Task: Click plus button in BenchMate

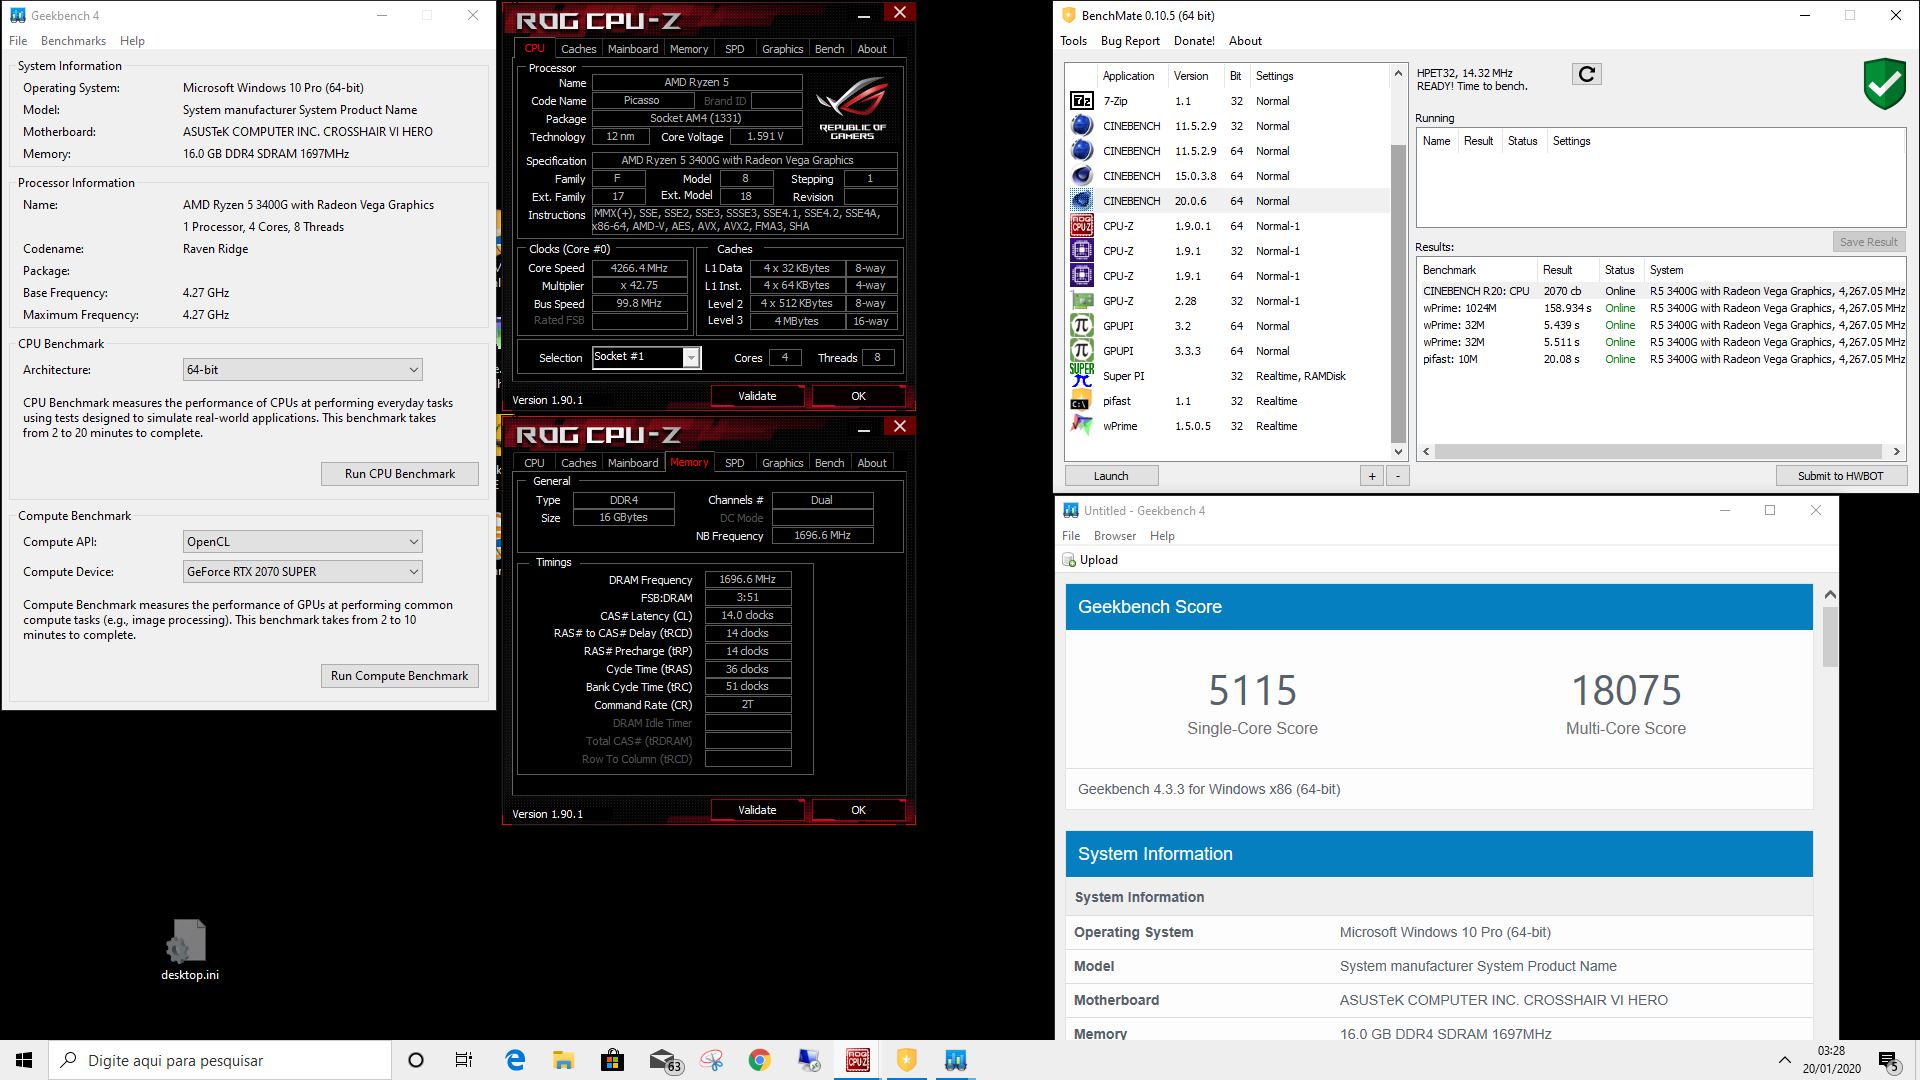Action: point(1372,476)
